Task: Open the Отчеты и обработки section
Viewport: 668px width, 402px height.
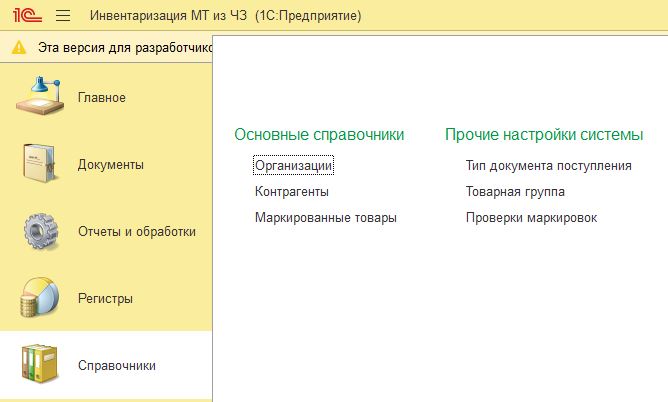Action: (137, 232)
